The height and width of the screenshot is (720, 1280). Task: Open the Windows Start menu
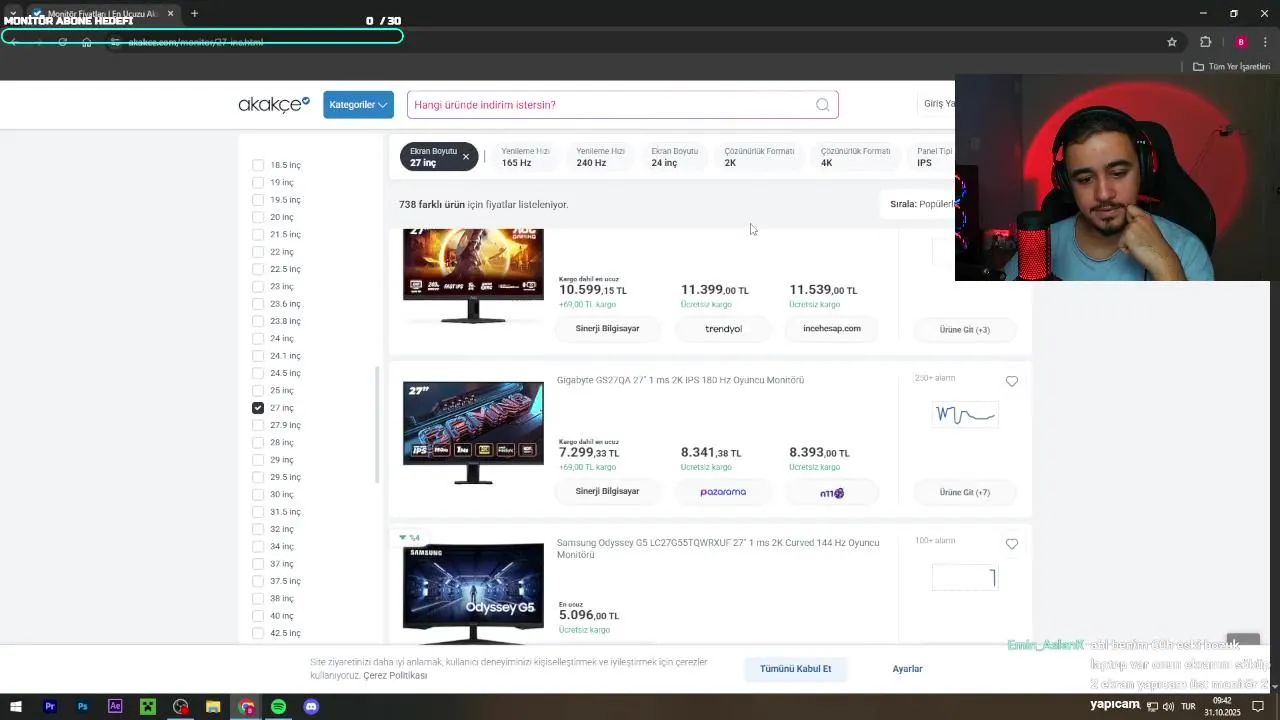point(16,707)
